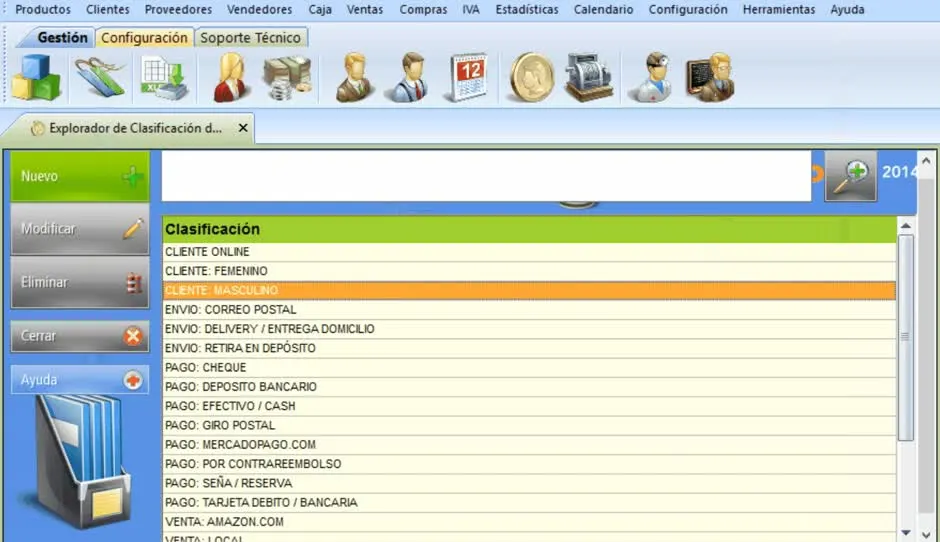
Task: Click the classification list scrollbar thumb
Action: pos(906,337)
